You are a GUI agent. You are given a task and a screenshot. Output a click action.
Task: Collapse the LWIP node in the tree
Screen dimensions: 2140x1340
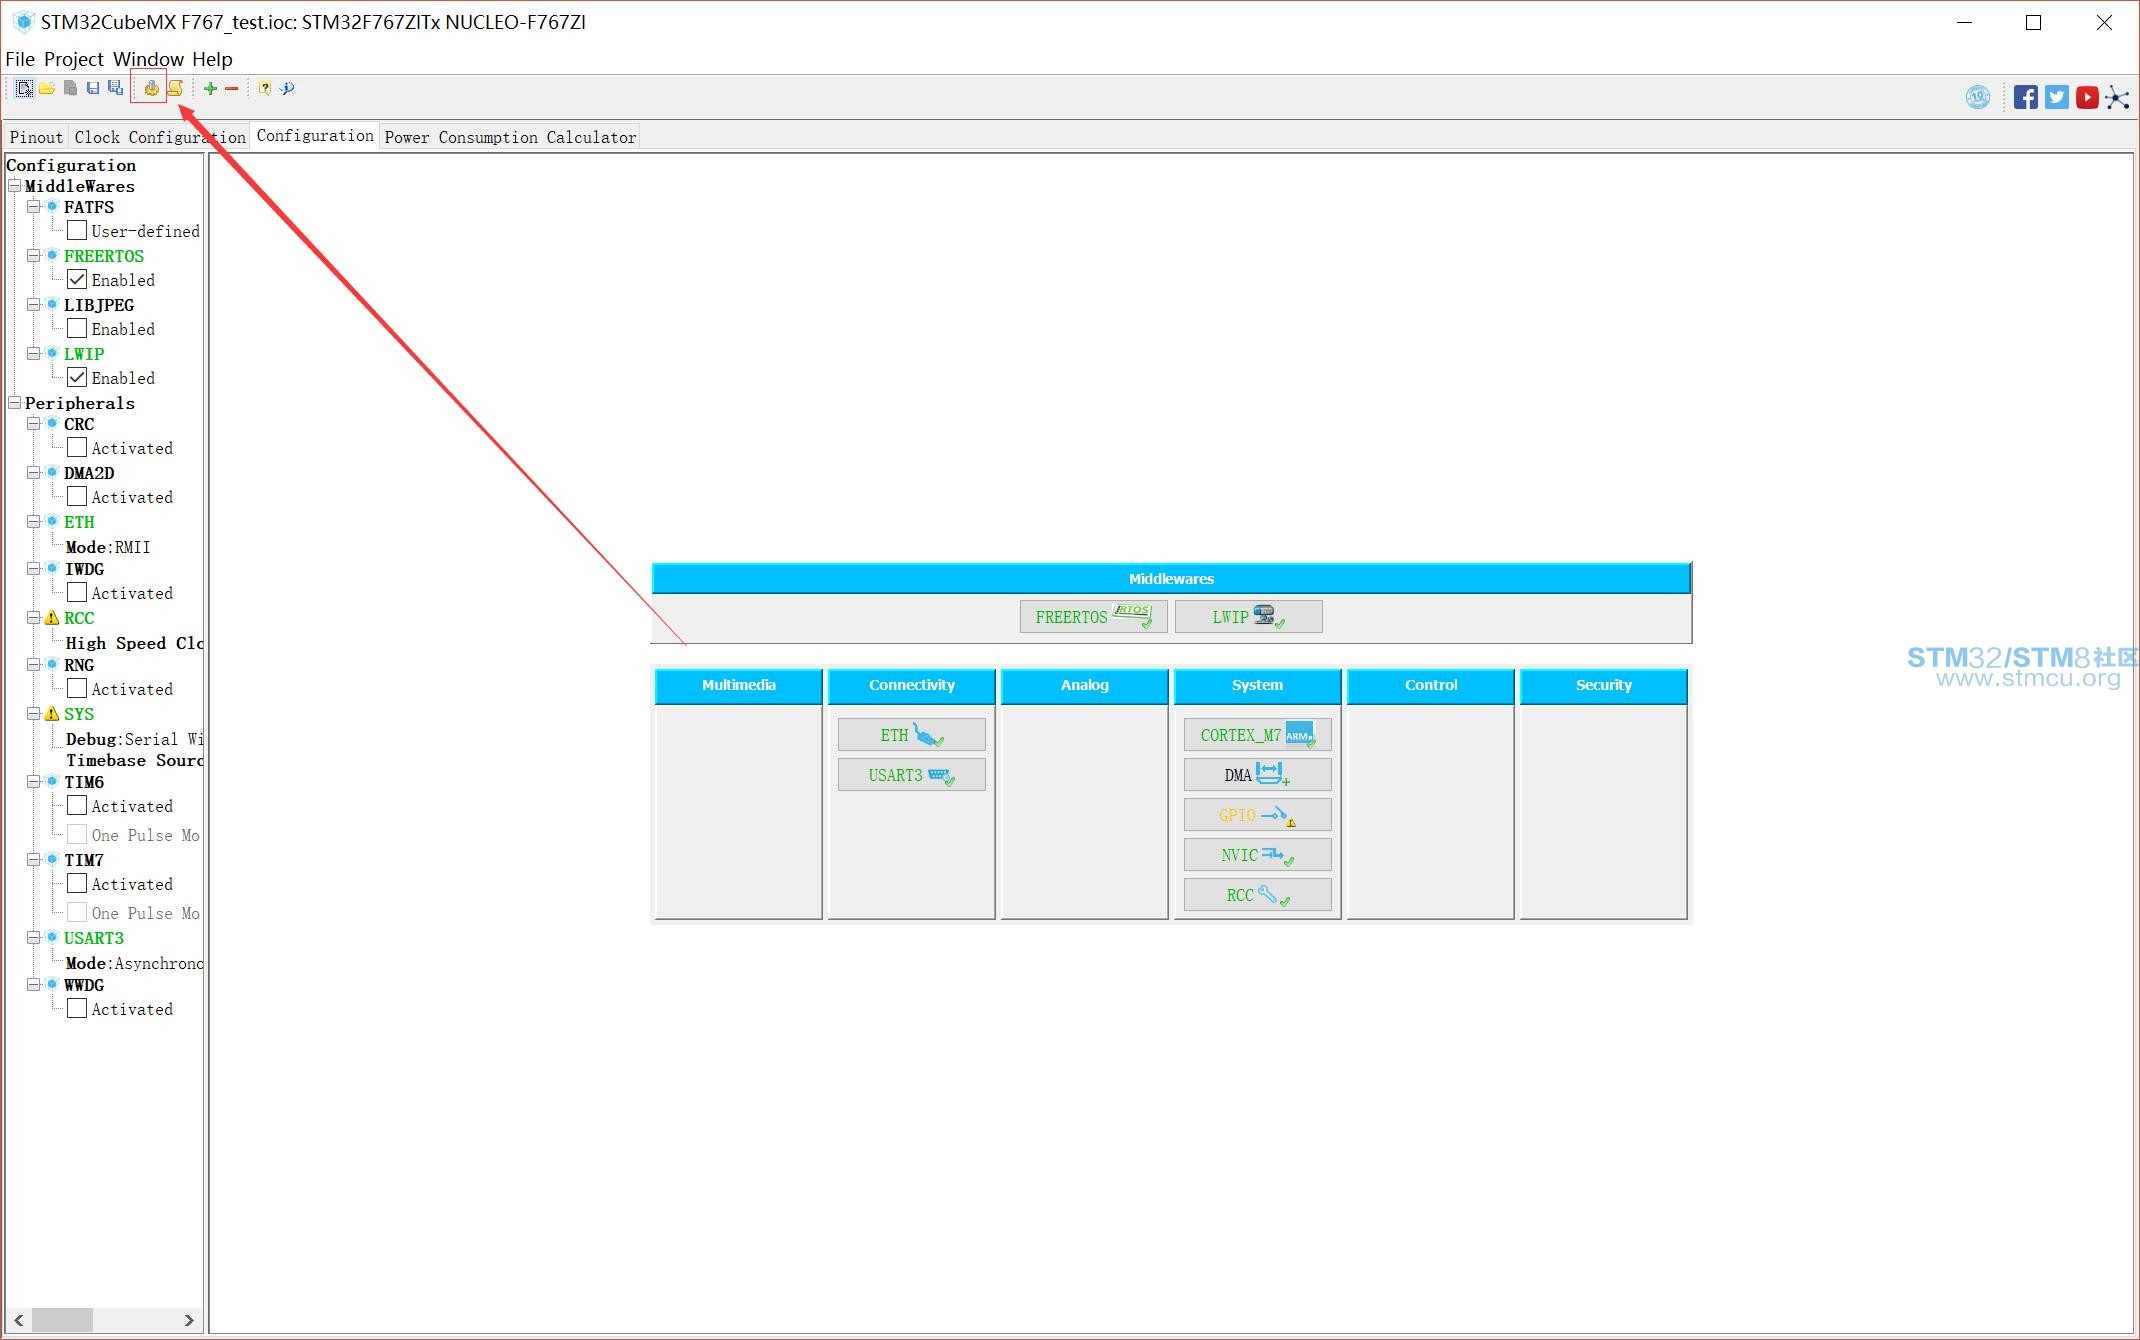[x=34, y=354]
